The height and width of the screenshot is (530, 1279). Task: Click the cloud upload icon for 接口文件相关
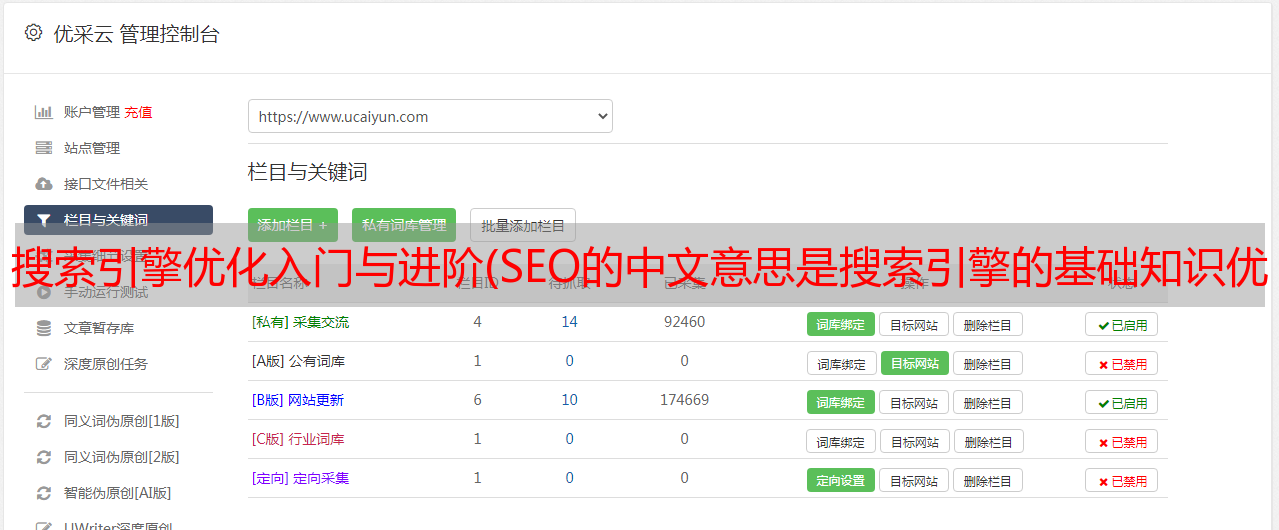[x=44, y=184]
